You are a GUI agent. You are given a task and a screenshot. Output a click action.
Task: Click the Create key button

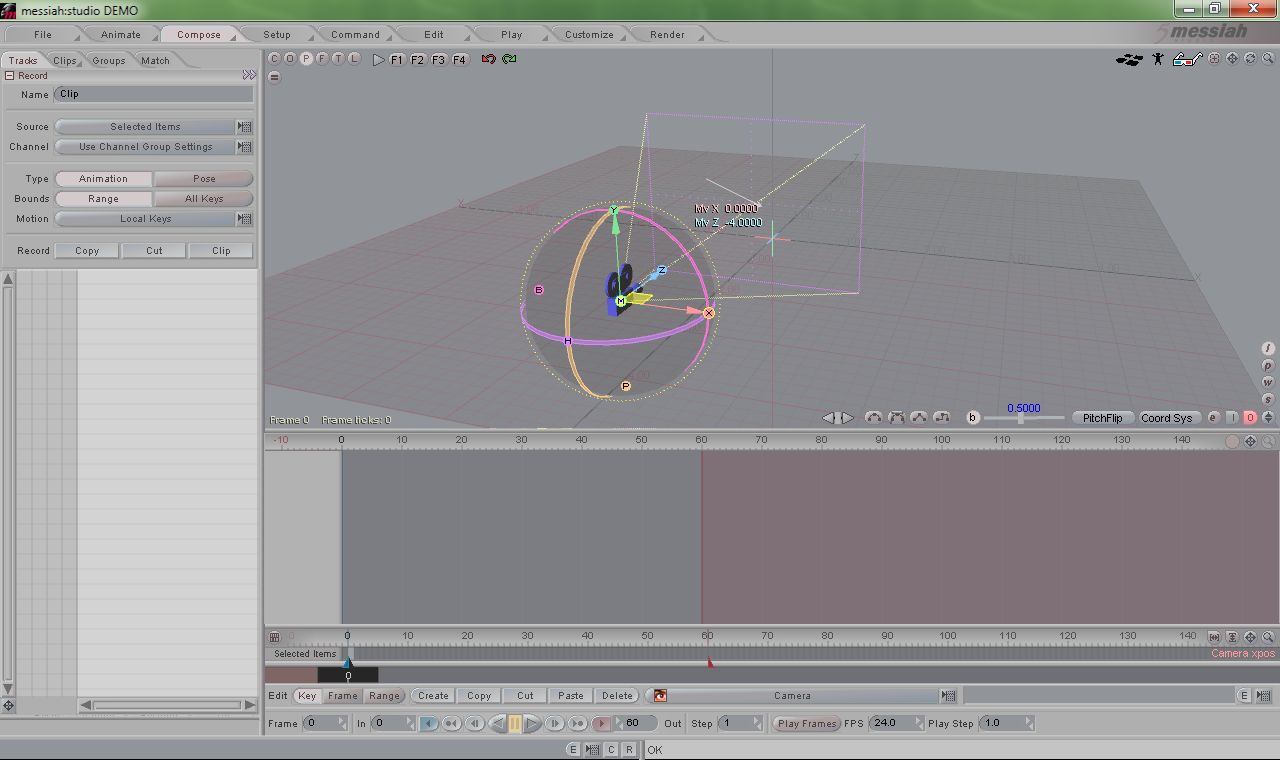click(x=433, y=696)
